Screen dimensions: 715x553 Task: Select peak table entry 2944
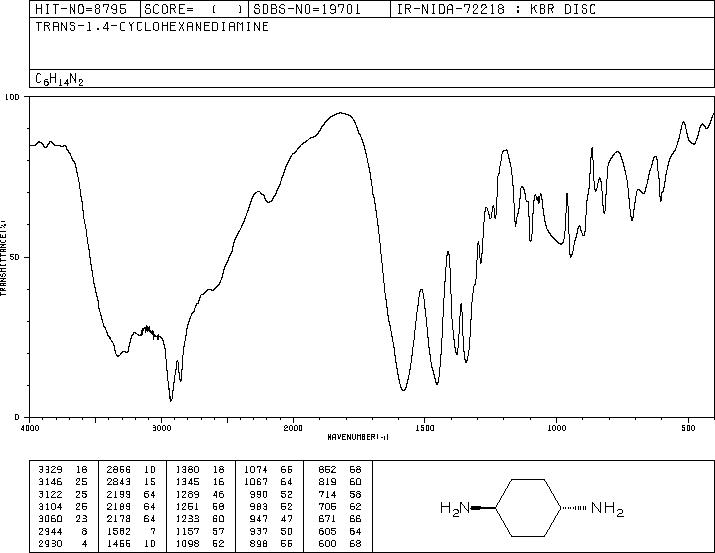click(x=51, y=531)
